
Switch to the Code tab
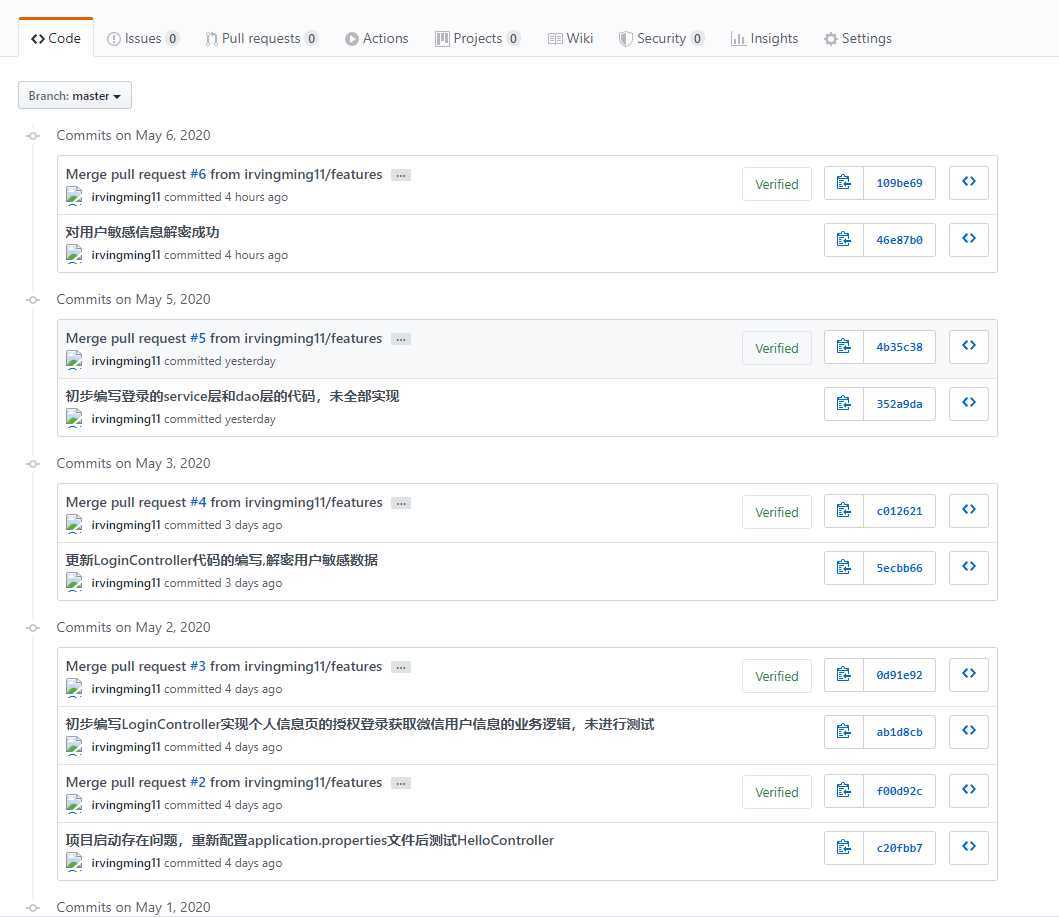[x=55, y=38]
